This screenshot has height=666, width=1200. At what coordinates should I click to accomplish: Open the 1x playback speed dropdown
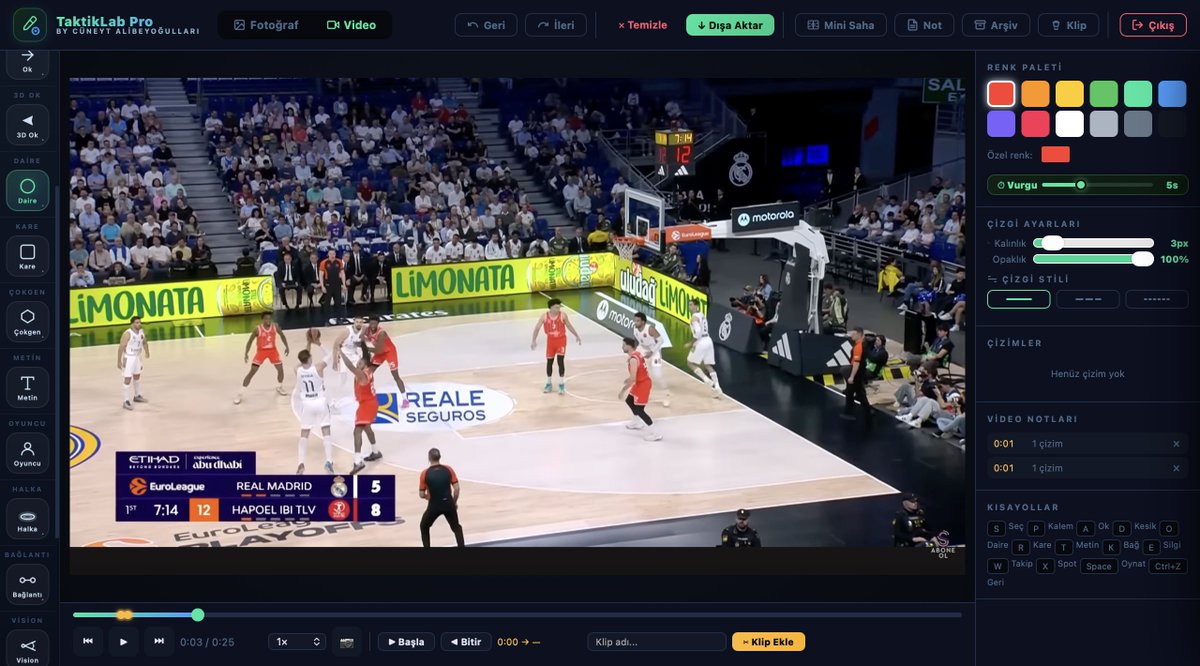[297, 642]
